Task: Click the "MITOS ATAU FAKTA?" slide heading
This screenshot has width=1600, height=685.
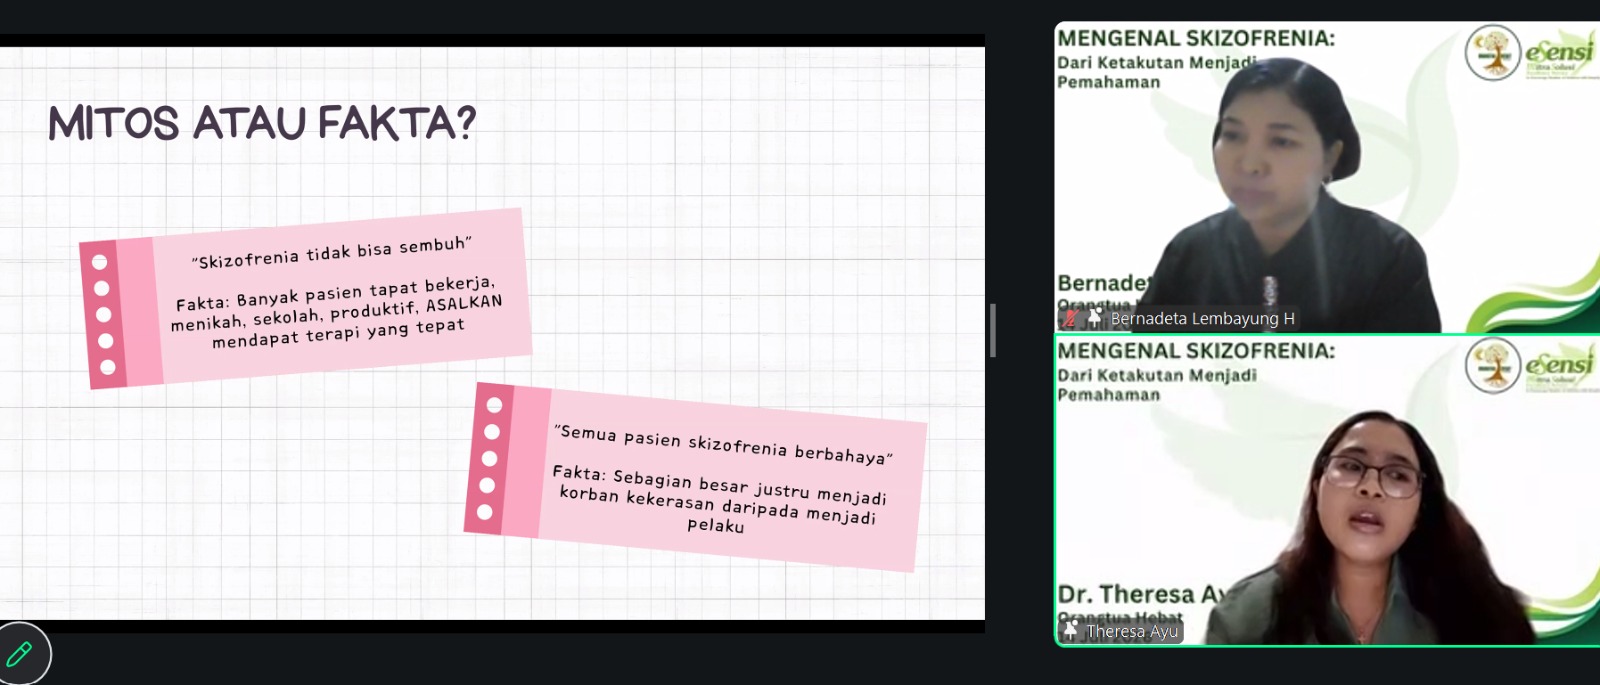Action: (262, 123)
